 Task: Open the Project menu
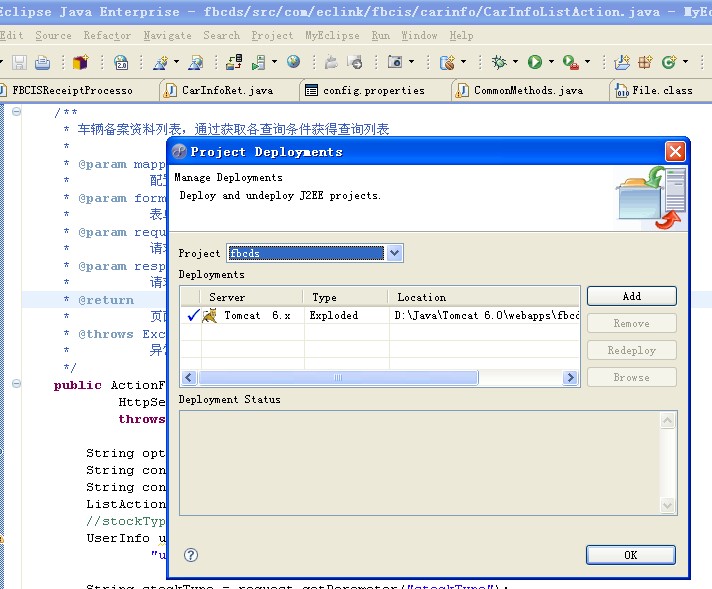pos(272,35)
